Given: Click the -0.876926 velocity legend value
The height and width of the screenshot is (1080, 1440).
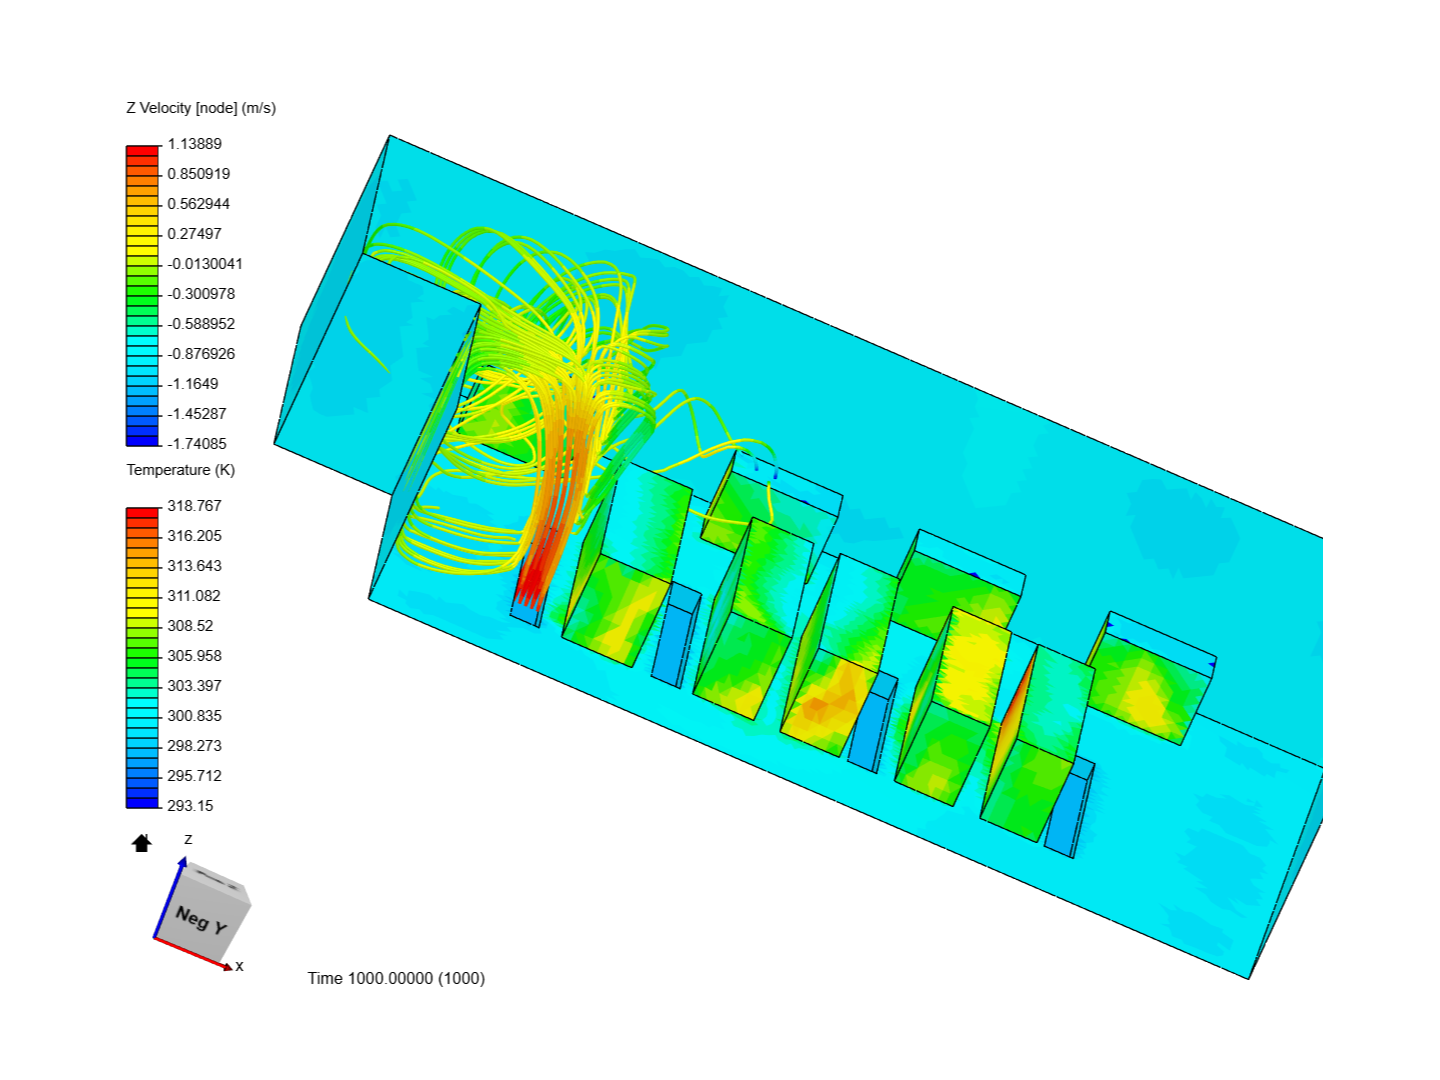Looking at the screenshot, I should point(201,354).
